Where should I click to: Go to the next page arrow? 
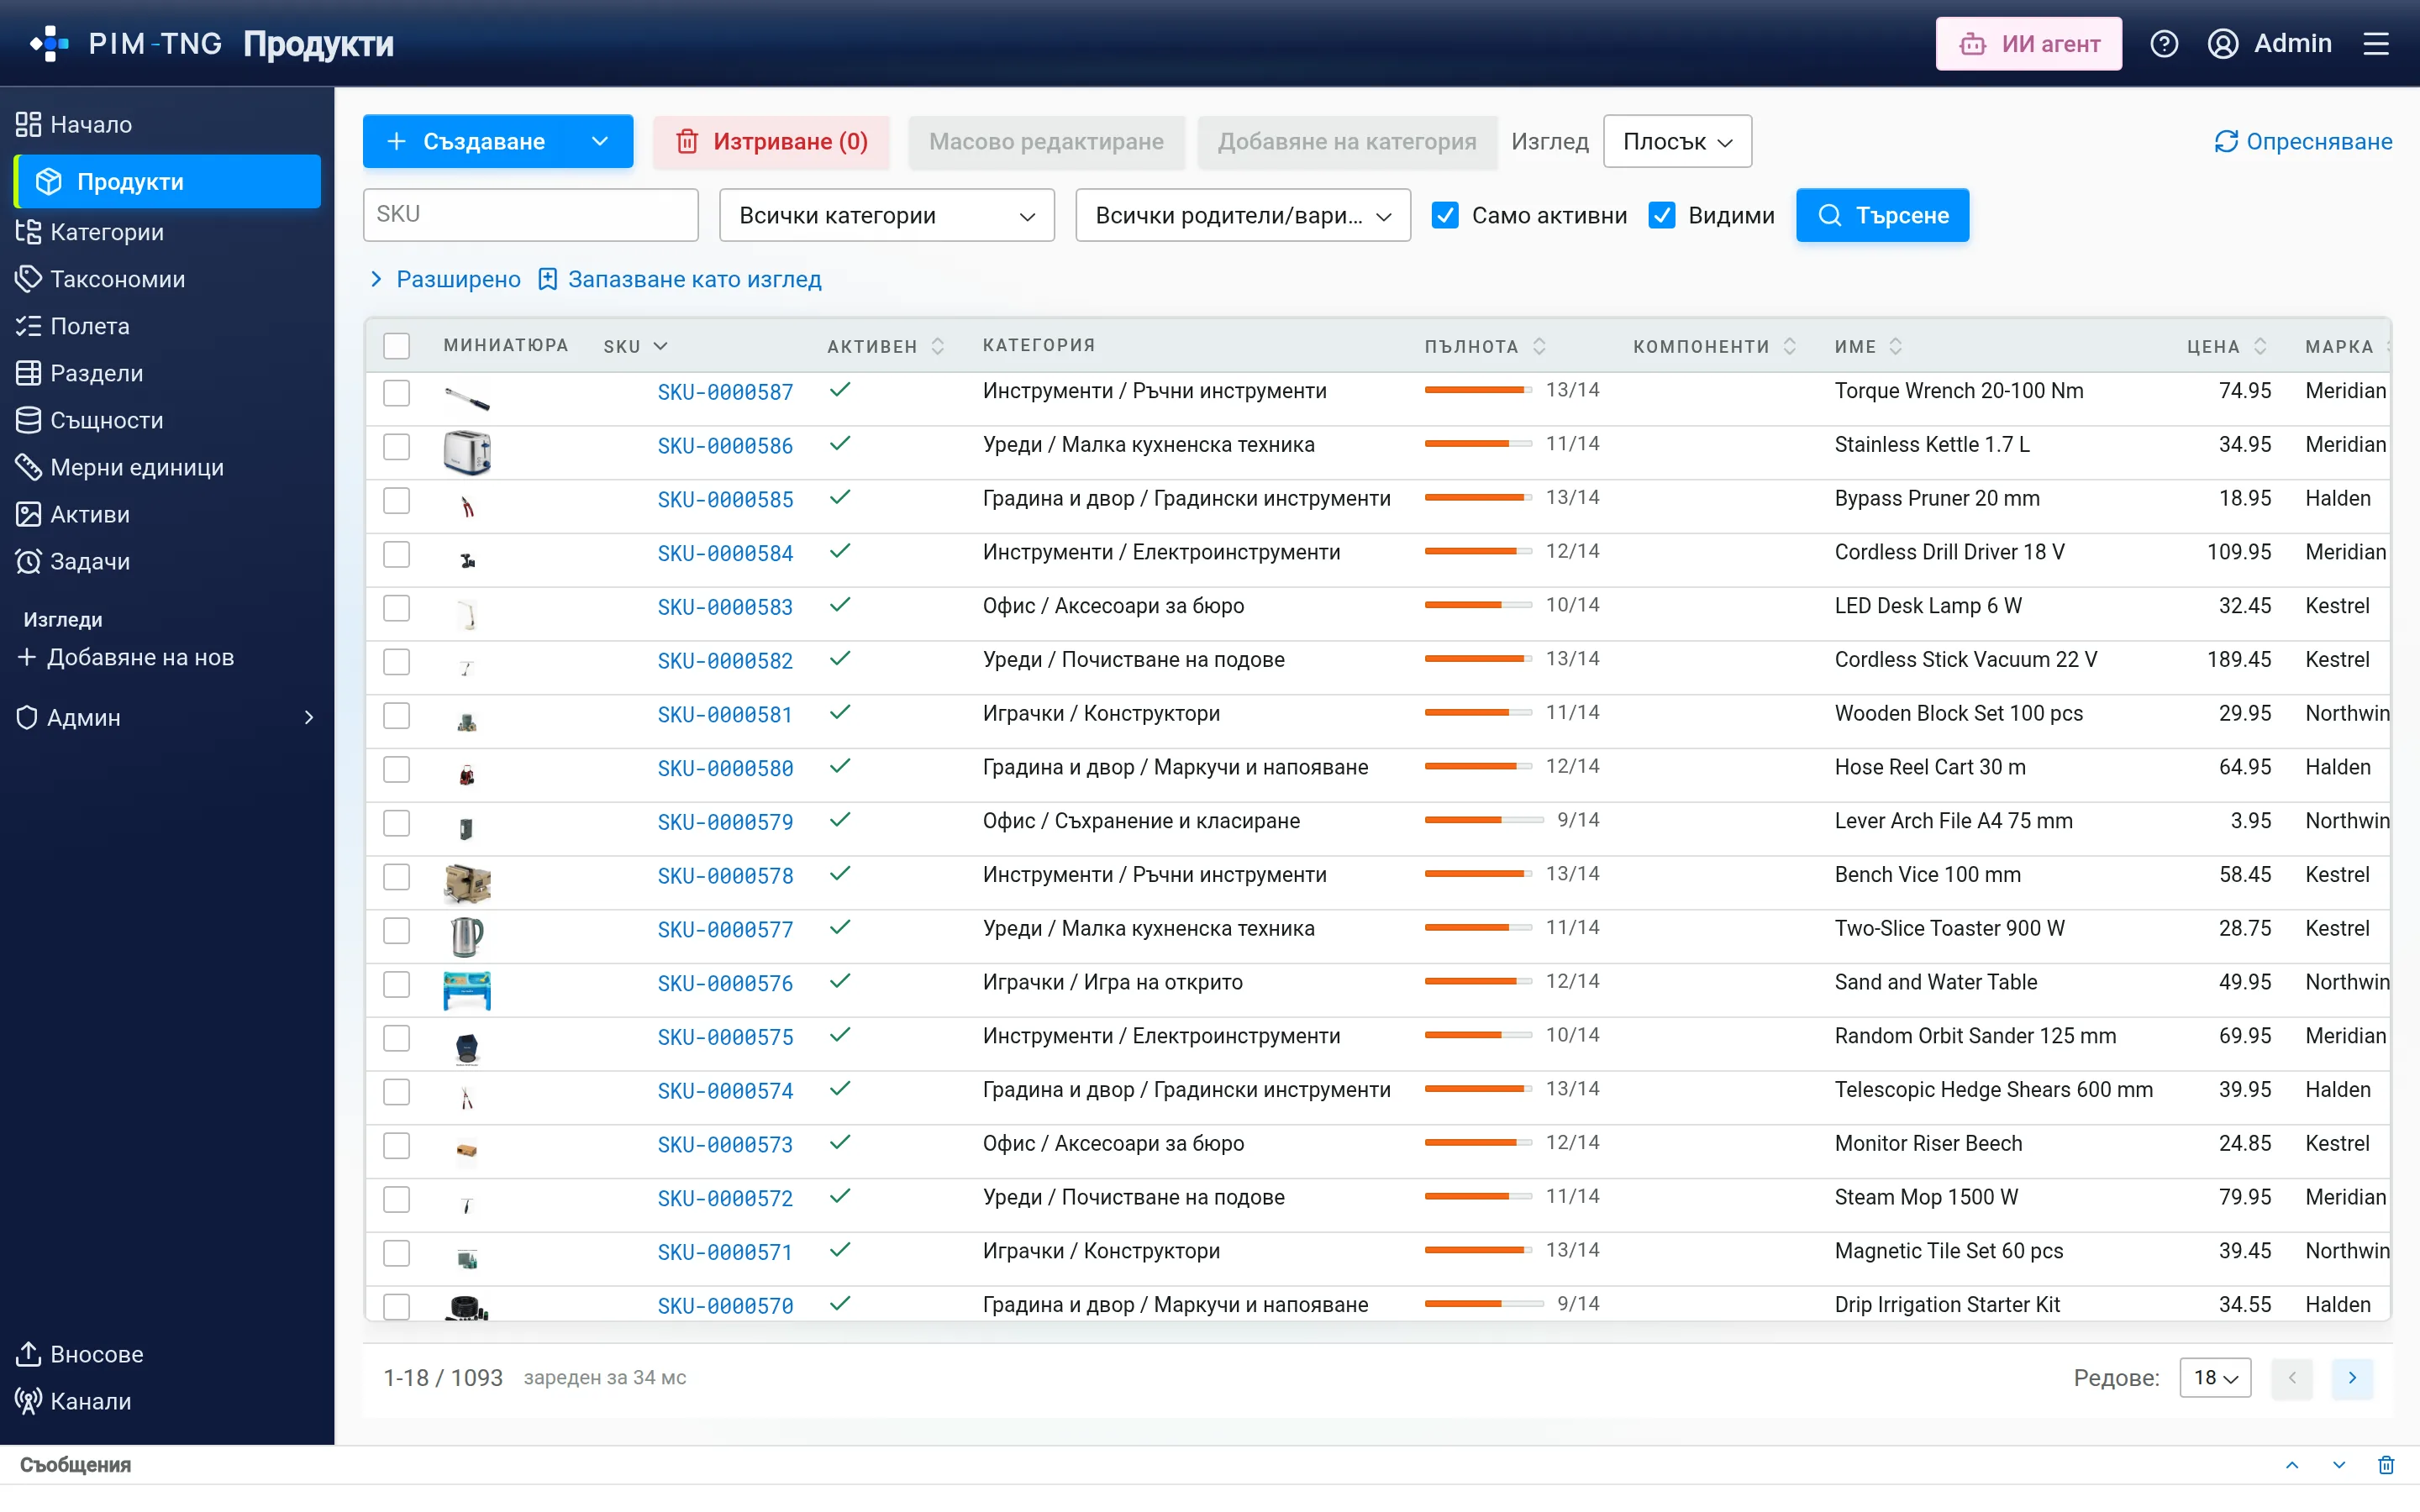(x=2352, y=1378)
